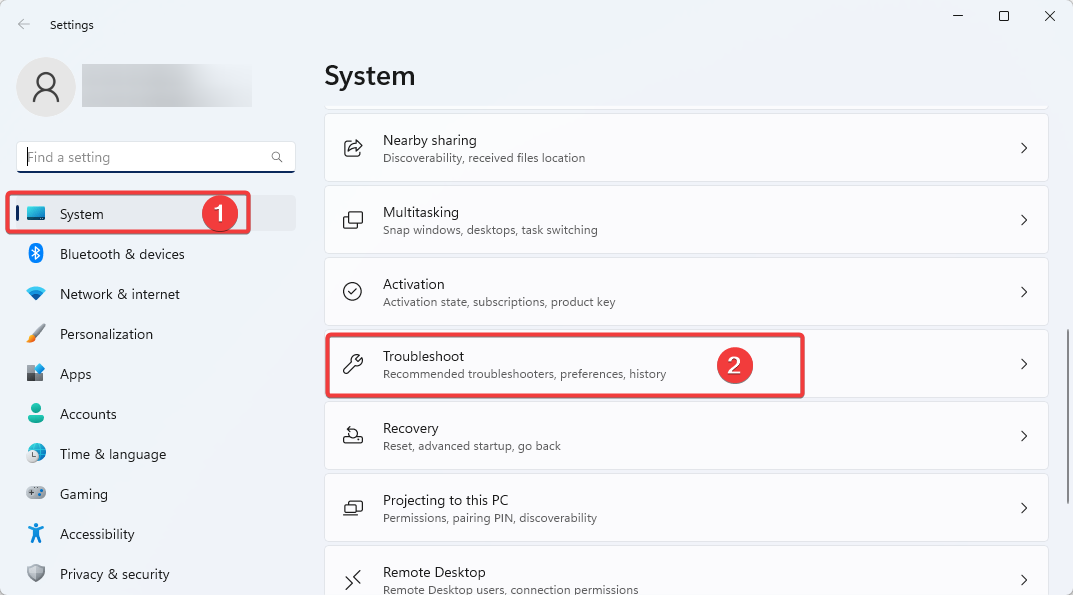The image size is (1073, 595).
Task: Click the Troubleshoot wrench icon
Action: coord(352,364)
